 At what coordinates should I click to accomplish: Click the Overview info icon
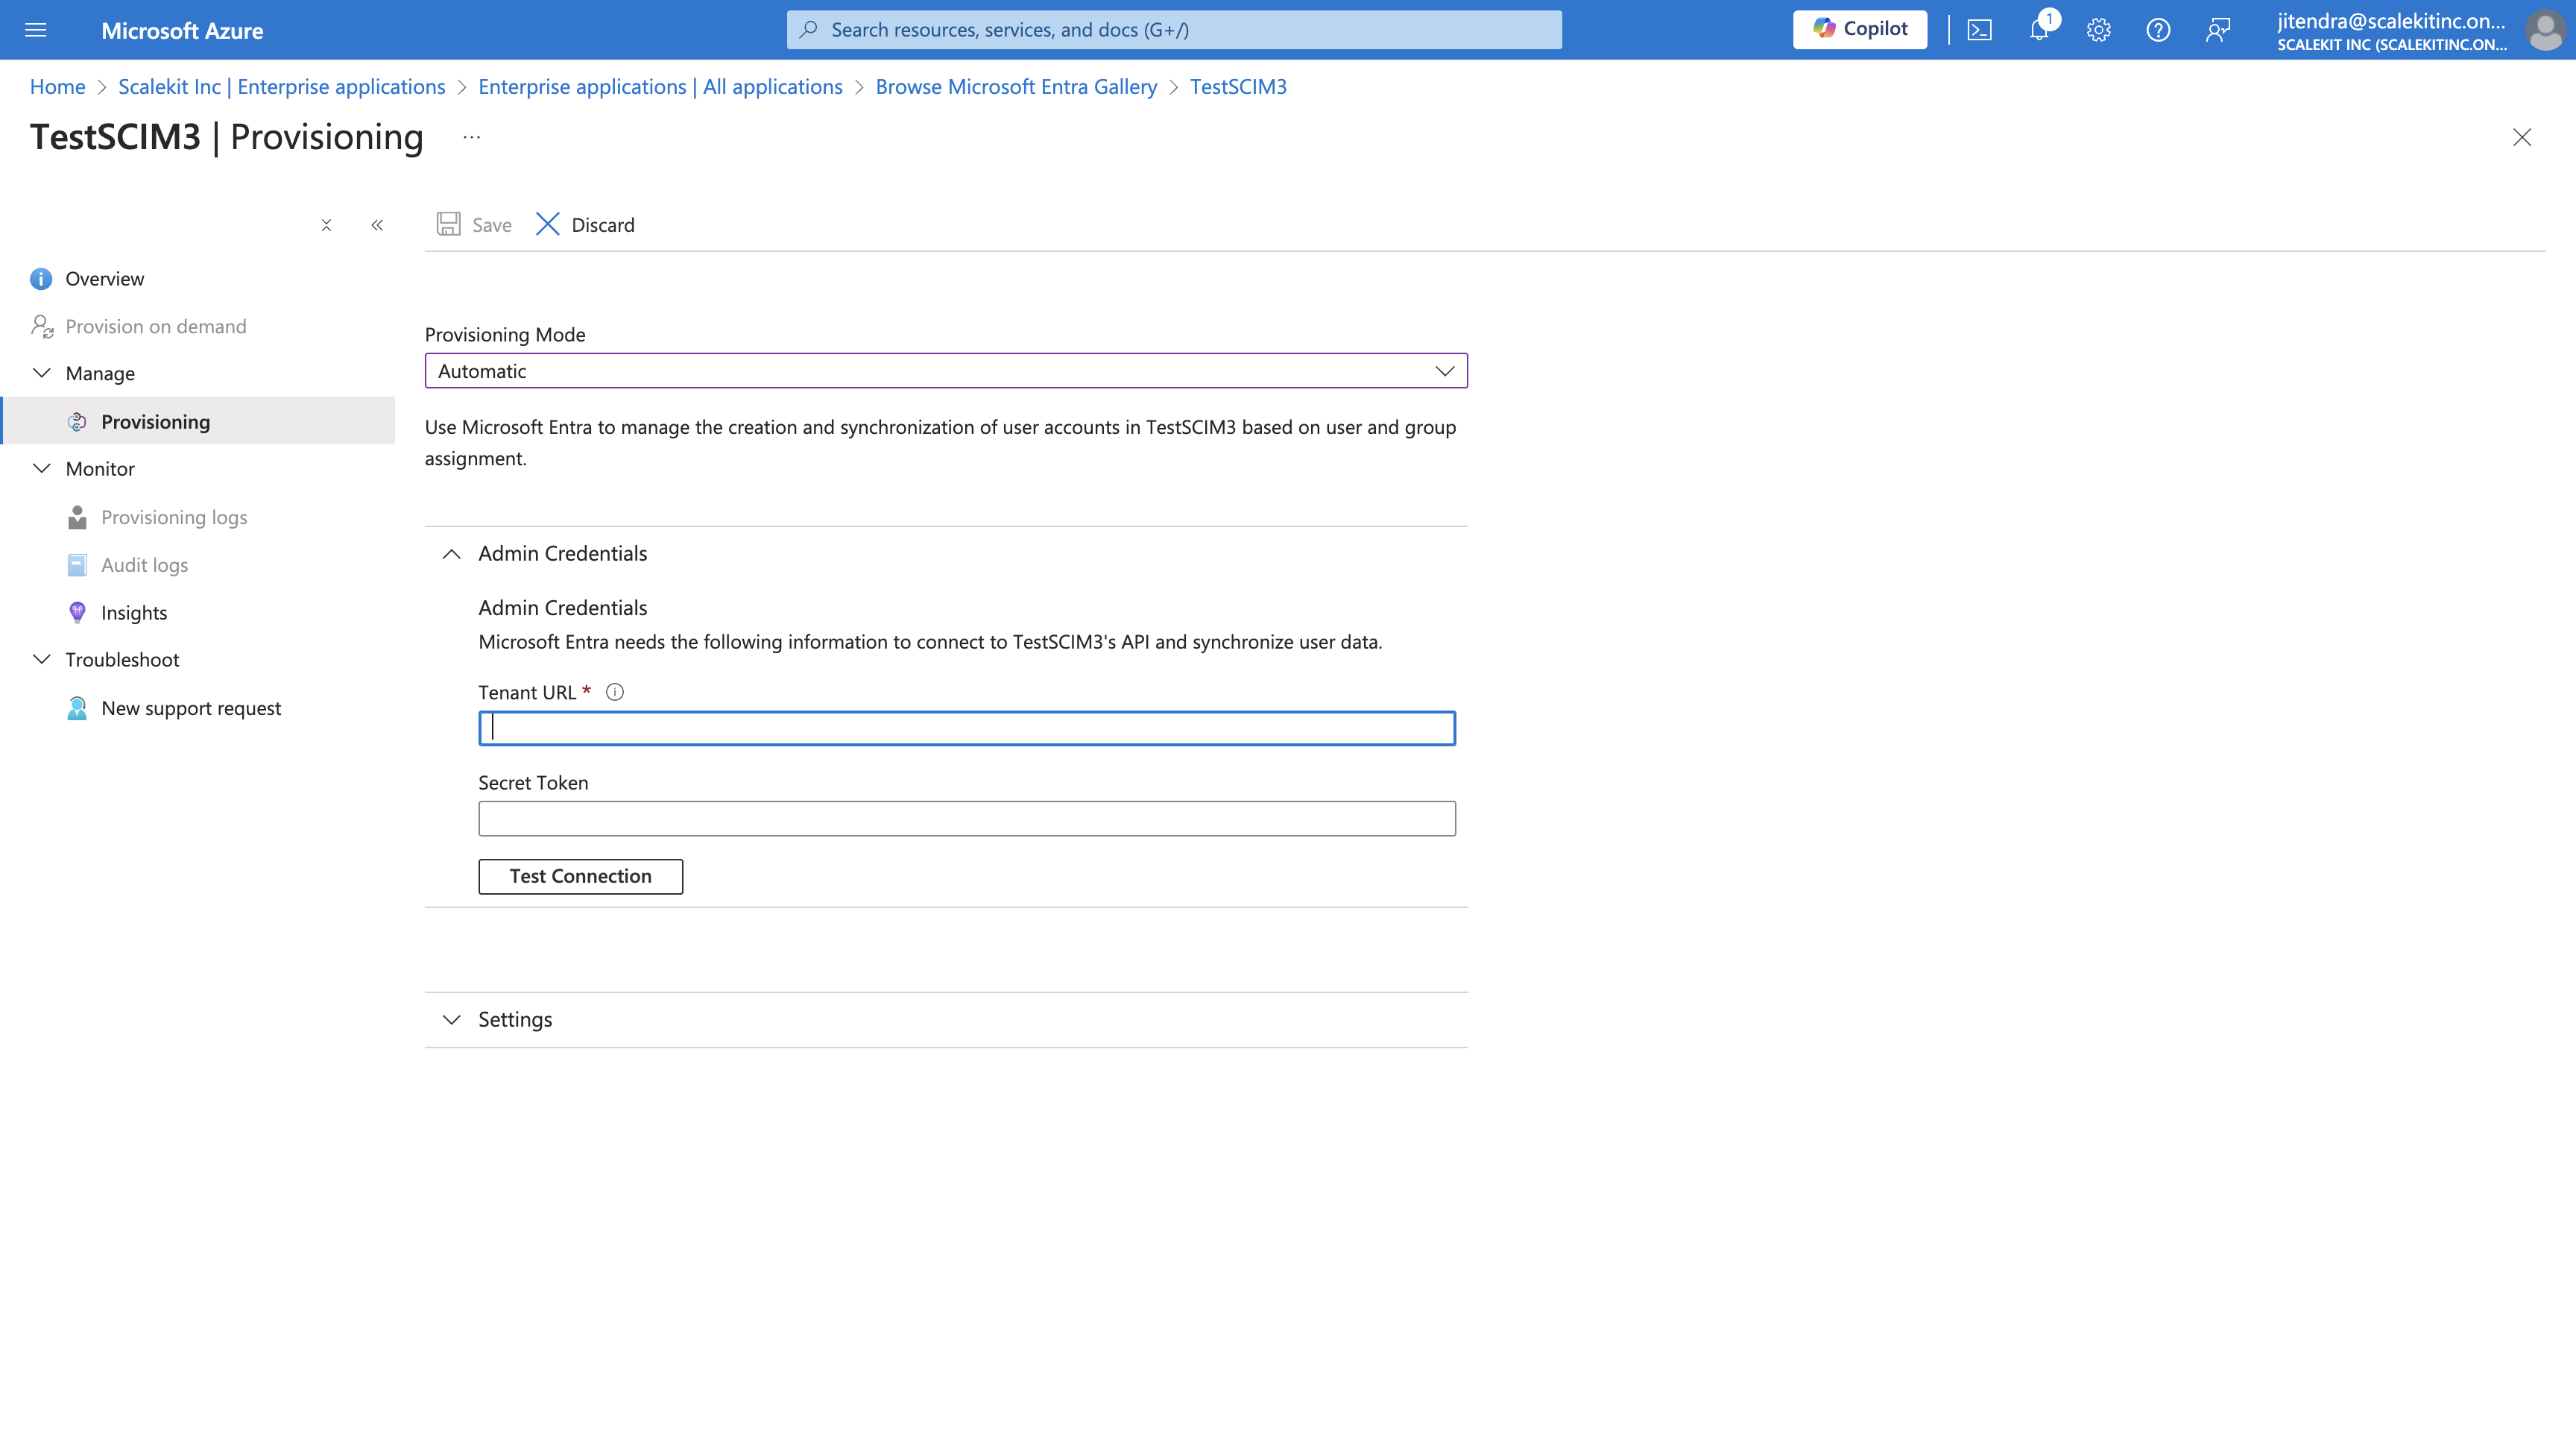click(x=41, y=278)
